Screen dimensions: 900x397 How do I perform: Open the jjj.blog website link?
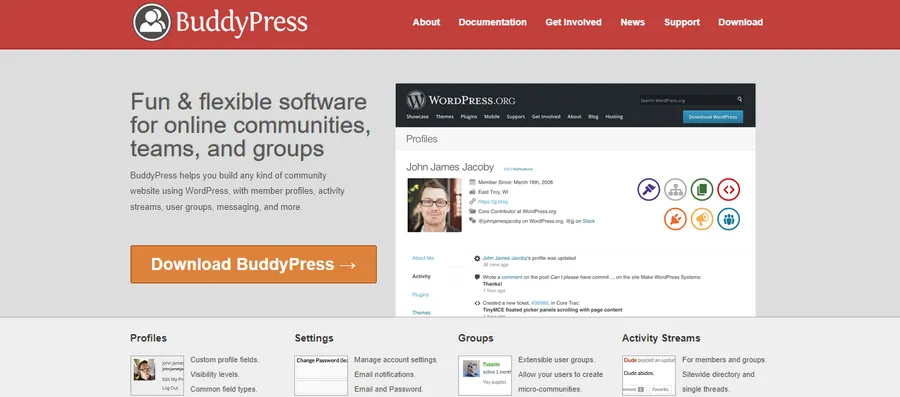493,202
